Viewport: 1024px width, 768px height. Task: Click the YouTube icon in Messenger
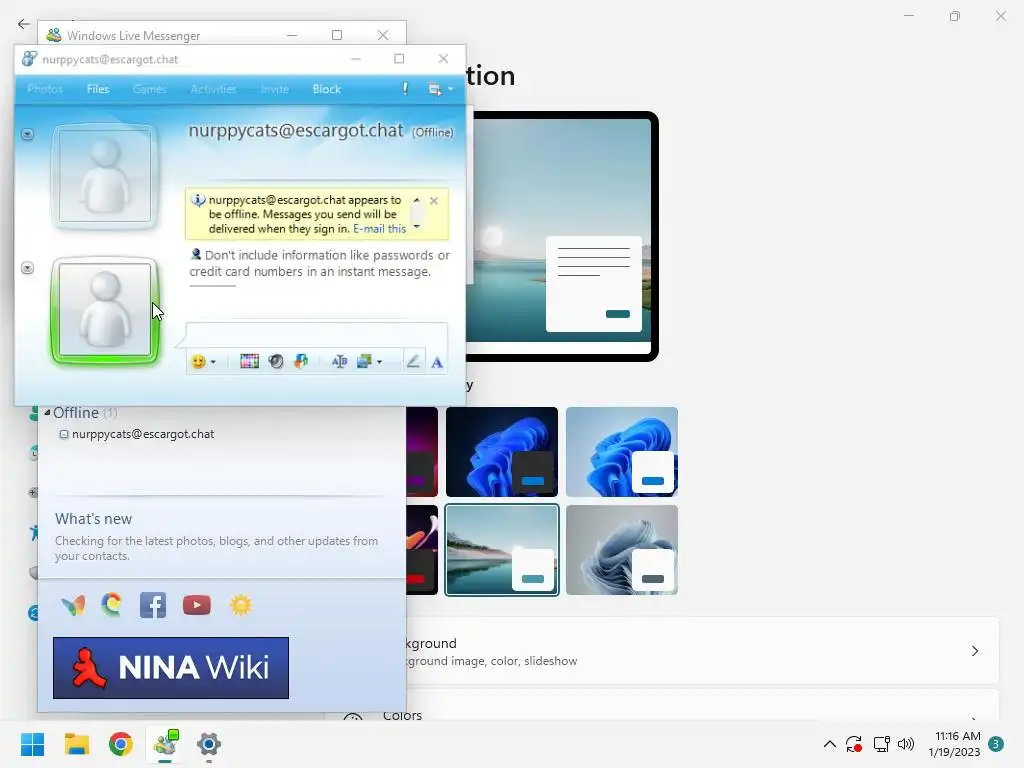pos(197,605)
